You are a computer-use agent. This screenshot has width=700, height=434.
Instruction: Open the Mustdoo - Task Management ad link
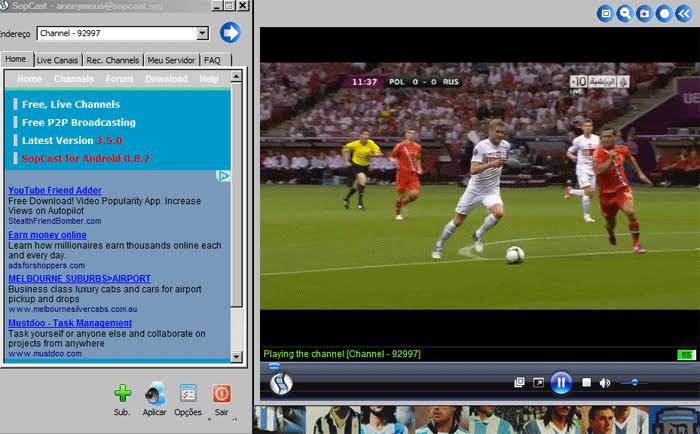click(70, 323)
